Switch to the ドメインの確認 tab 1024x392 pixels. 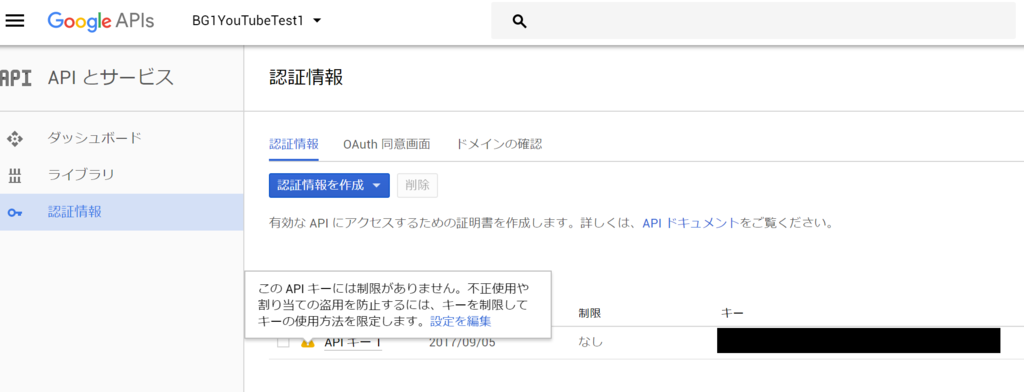(x=499, y=144)
